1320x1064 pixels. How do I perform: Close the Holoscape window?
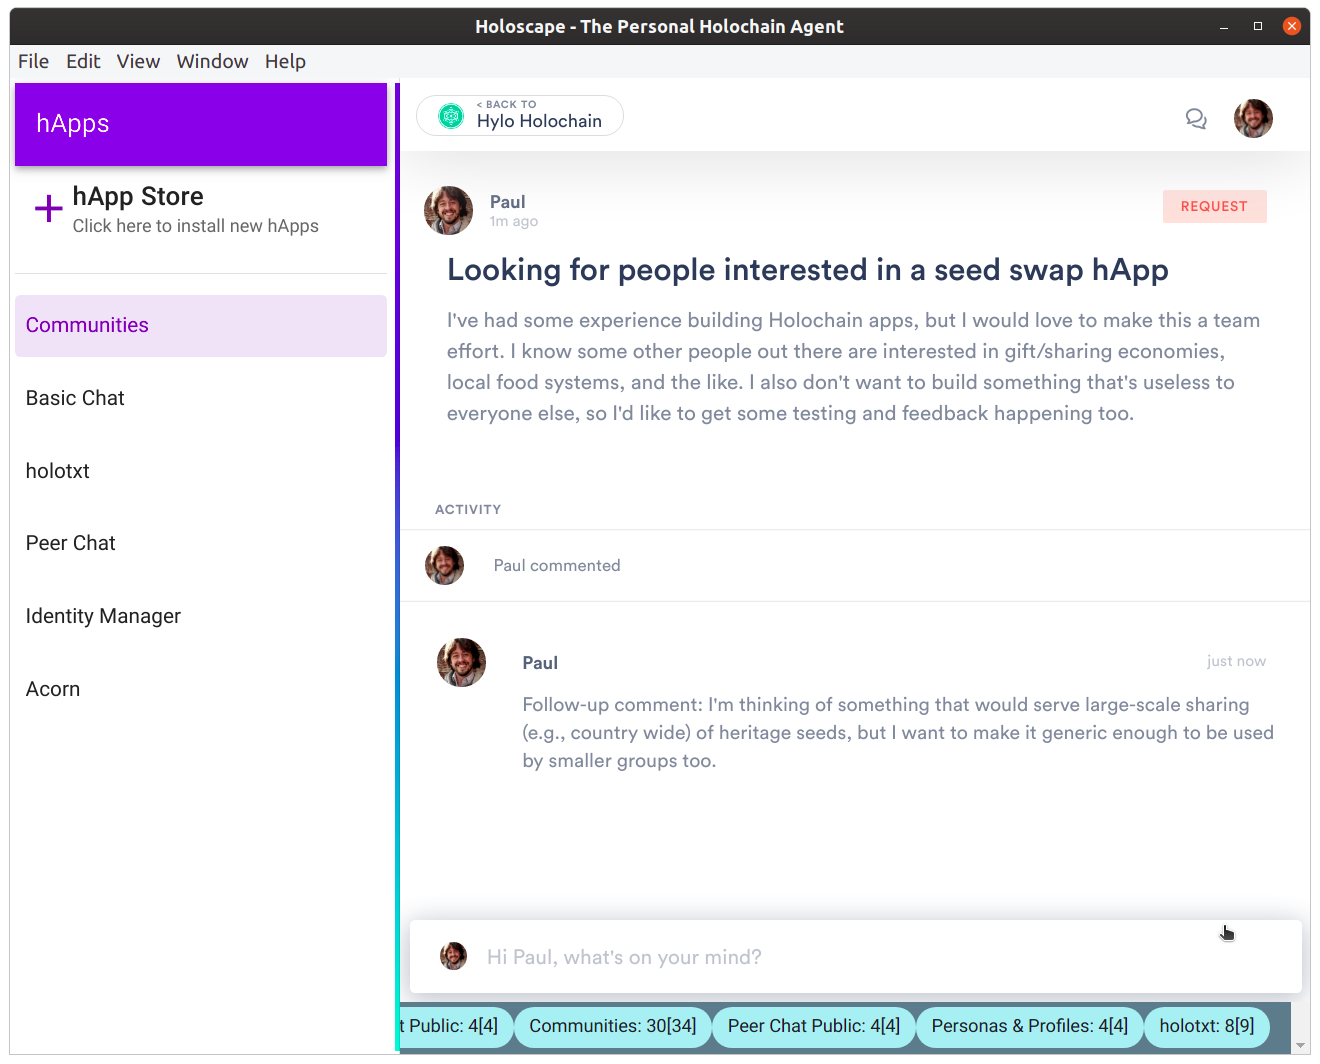pyautogui.click(x=1292, y=26)
